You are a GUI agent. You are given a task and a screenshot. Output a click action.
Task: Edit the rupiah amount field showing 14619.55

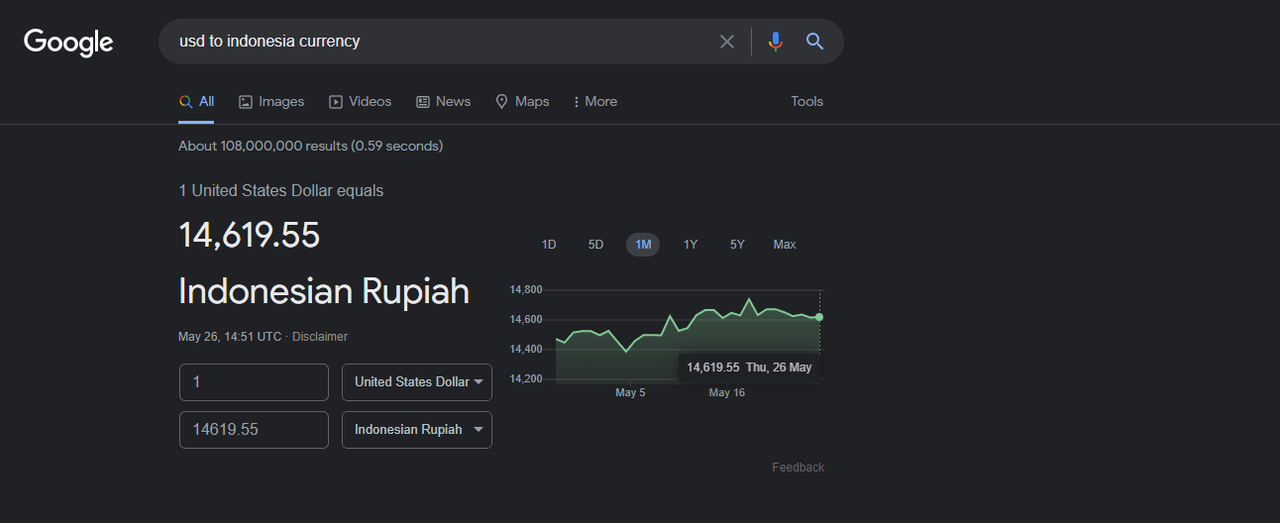pos(254,430)
